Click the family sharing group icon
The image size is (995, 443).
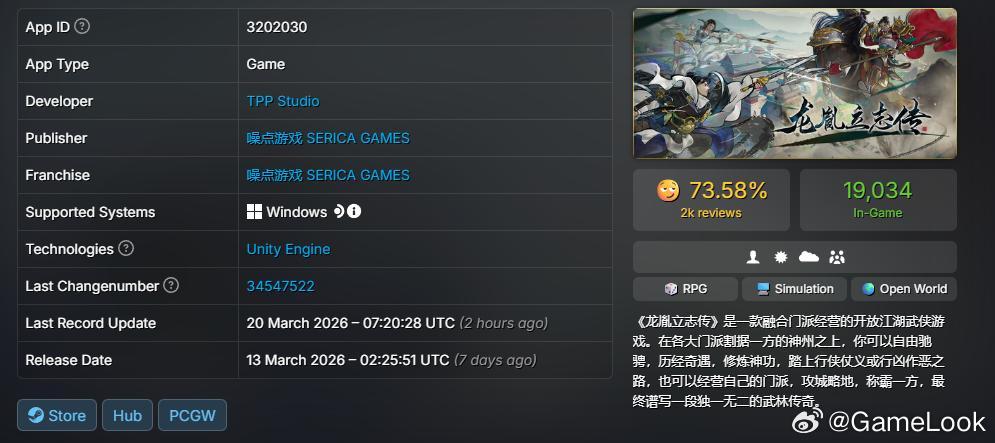click(x=837, y=256)
